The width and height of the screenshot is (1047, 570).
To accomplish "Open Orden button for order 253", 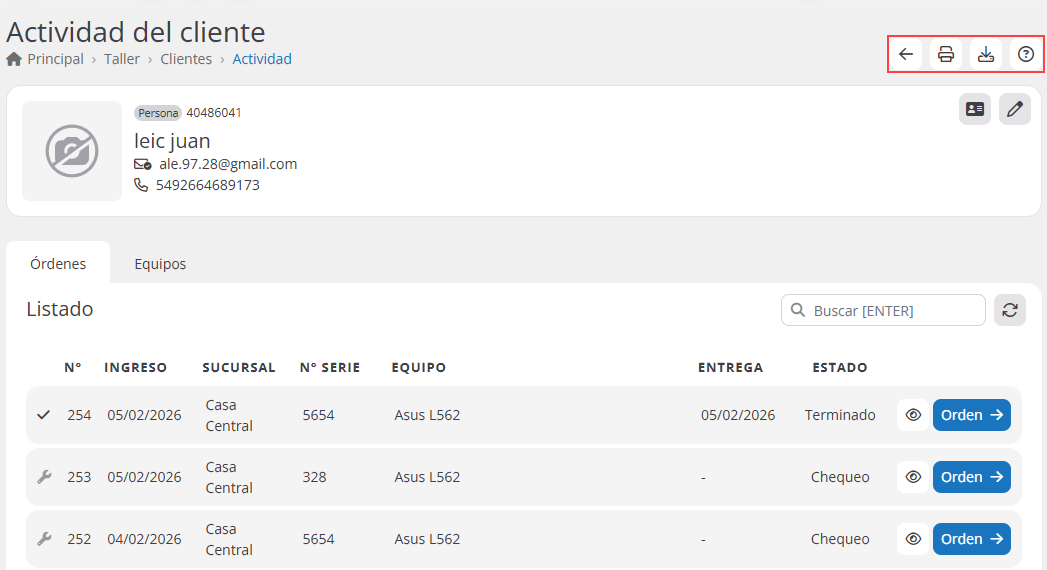I will (x=972, y=477).
